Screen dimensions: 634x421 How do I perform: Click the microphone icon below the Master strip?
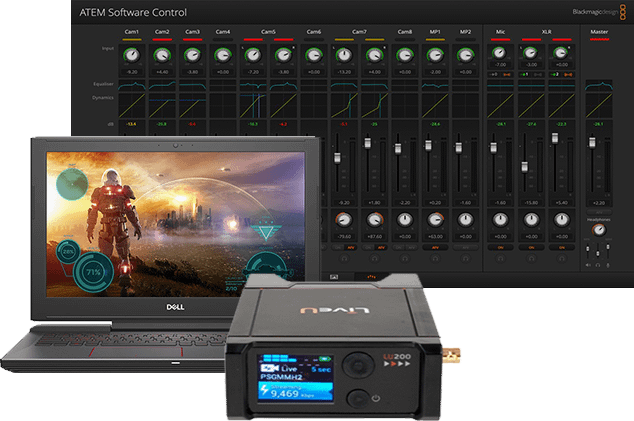click(x=608, y=265)
